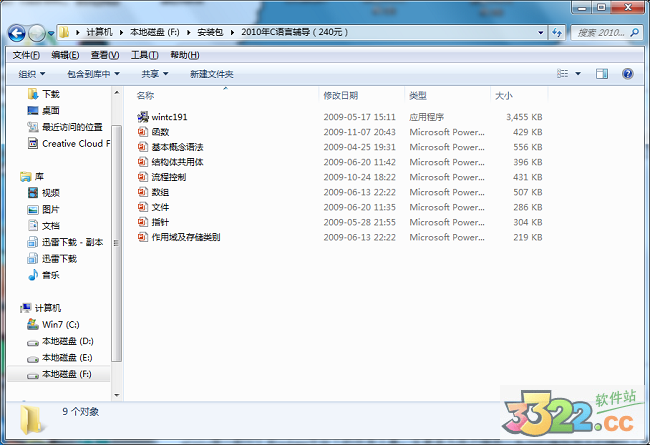Click 计算机 breadcrumb in address bar
The height and width of the screenshot is (445, 650).
pyautogui.click(x=99, y=32)
